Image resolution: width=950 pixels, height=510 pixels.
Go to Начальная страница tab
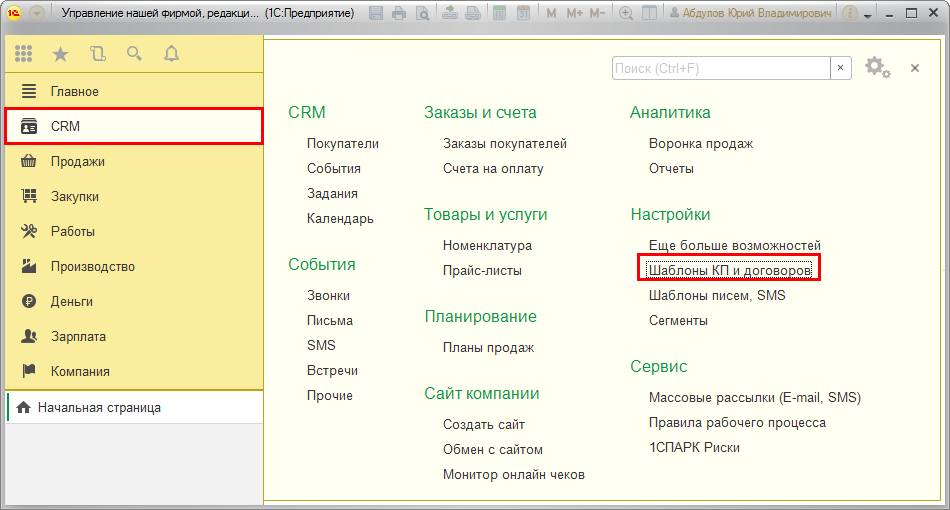click(x=134, y=408)
